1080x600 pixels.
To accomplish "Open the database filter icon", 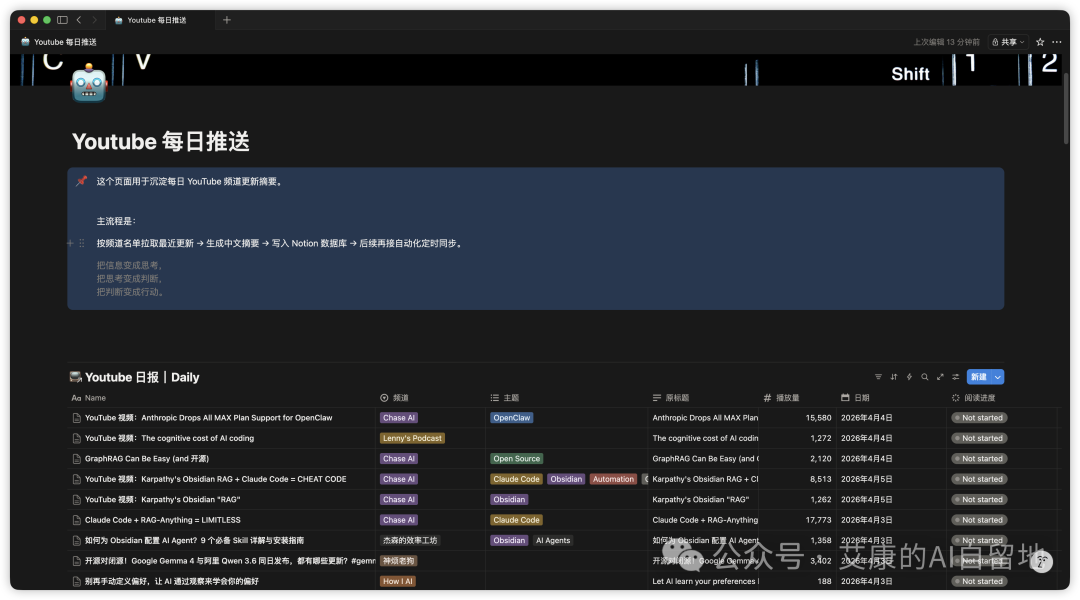I will (878, 377).
